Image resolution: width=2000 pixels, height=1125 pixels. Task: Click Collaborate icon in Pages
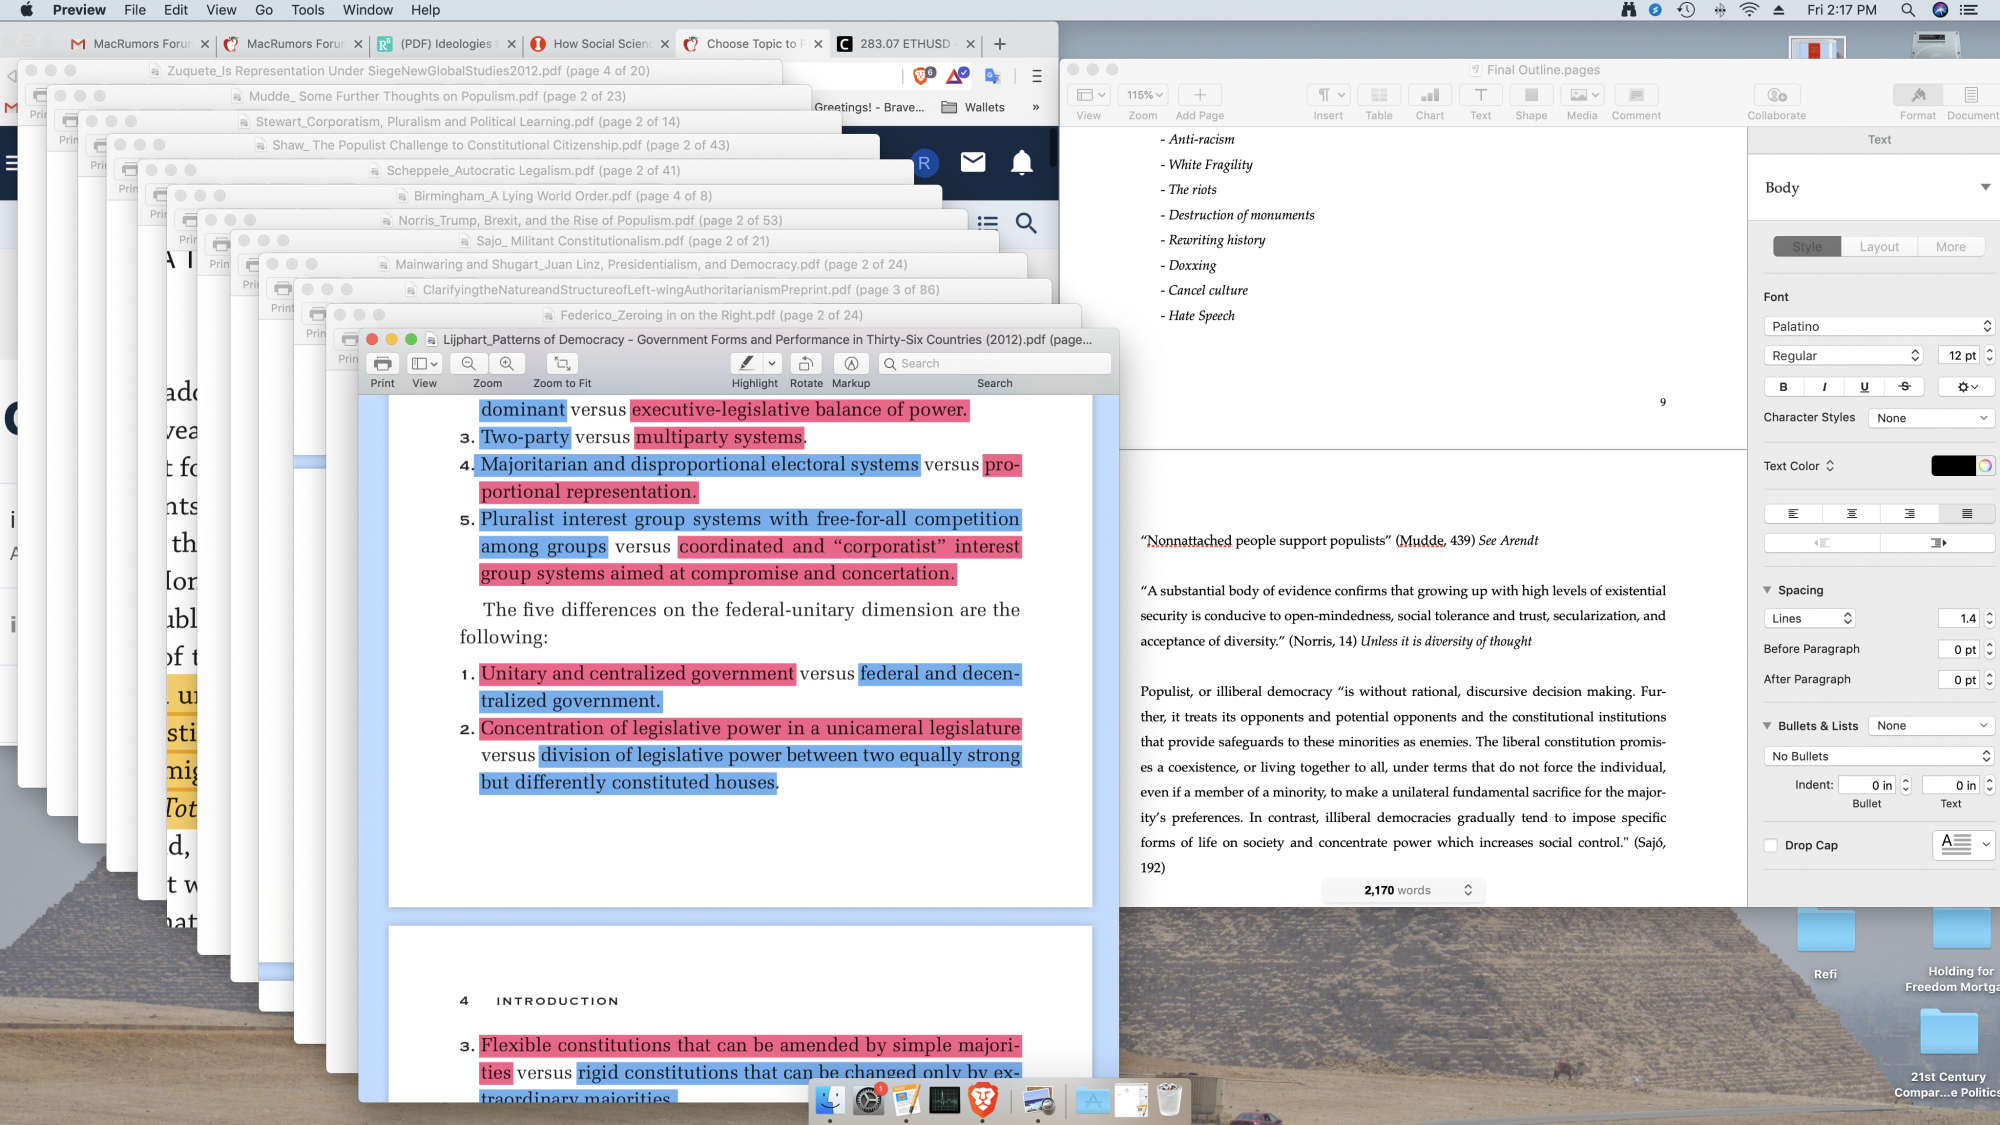[1777, 95]
